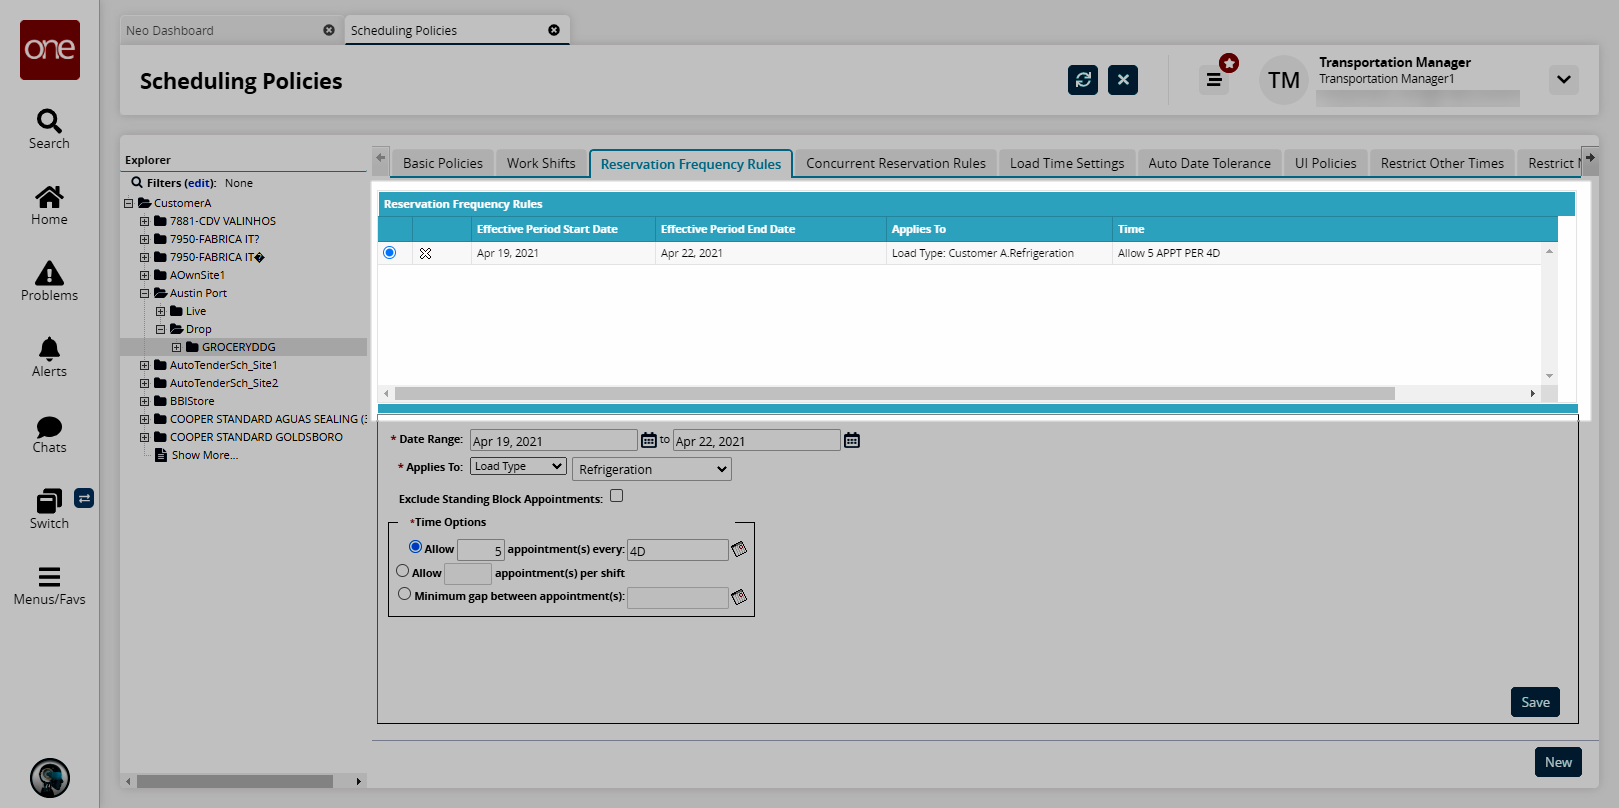1619x808 pixels.
Task: Expand the AutoTenderSch_Site1 tree node
Action: tap(144, 365)
